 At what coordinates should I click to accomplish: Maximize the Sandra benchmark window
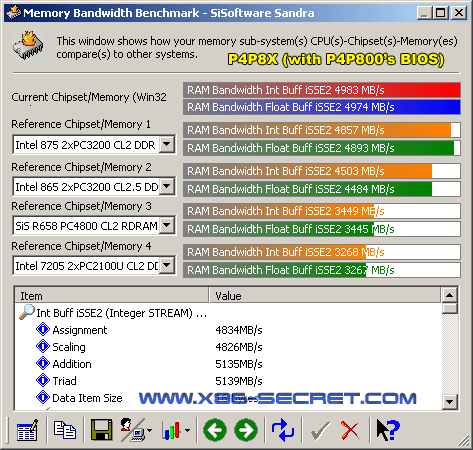point(440,13)
